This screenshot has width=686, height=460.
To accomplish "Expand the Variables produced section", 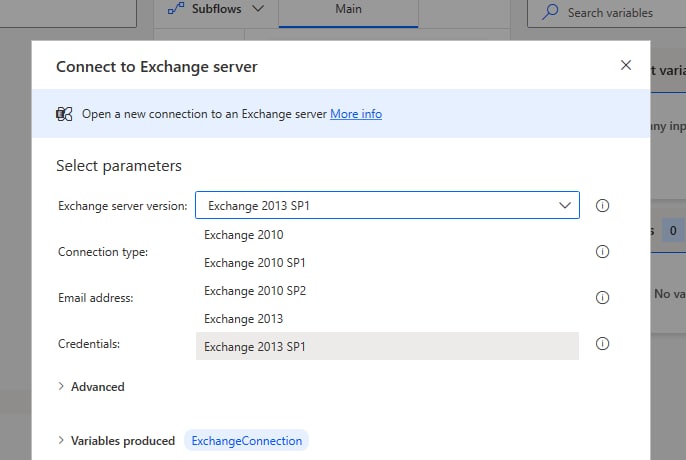I will [116, 441].
